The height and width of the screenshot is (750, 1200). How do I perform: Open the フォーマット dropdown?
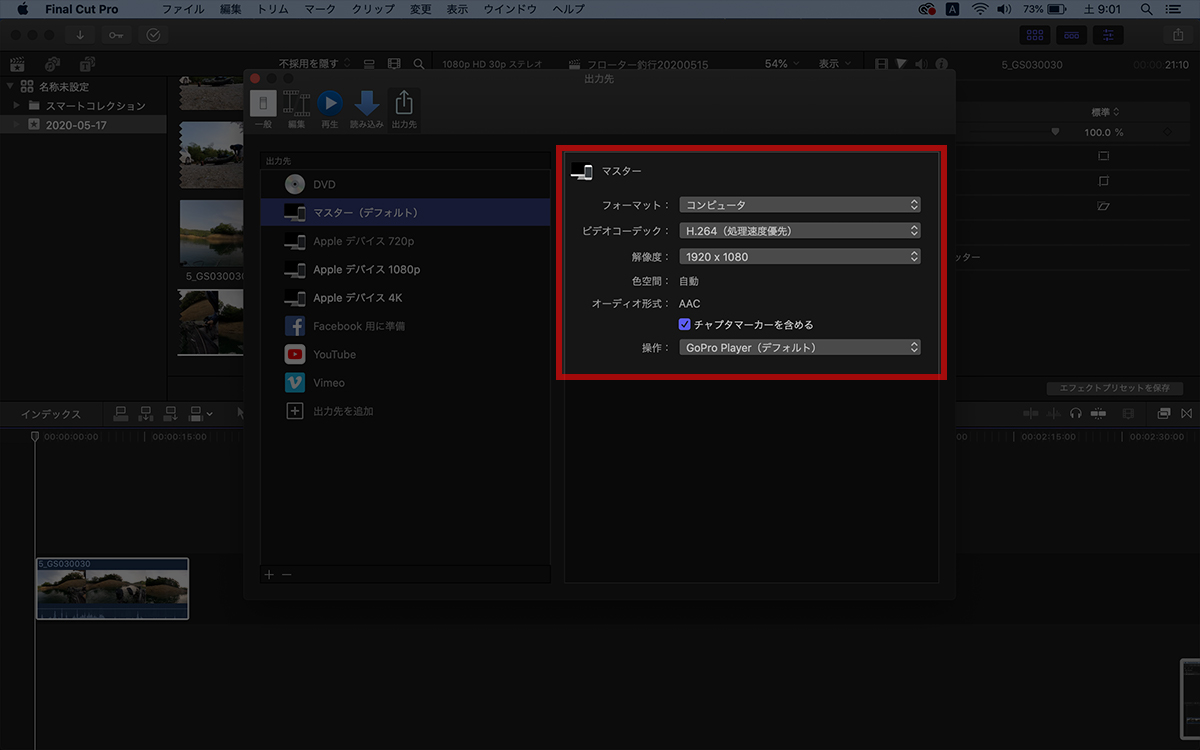[799, 205]
